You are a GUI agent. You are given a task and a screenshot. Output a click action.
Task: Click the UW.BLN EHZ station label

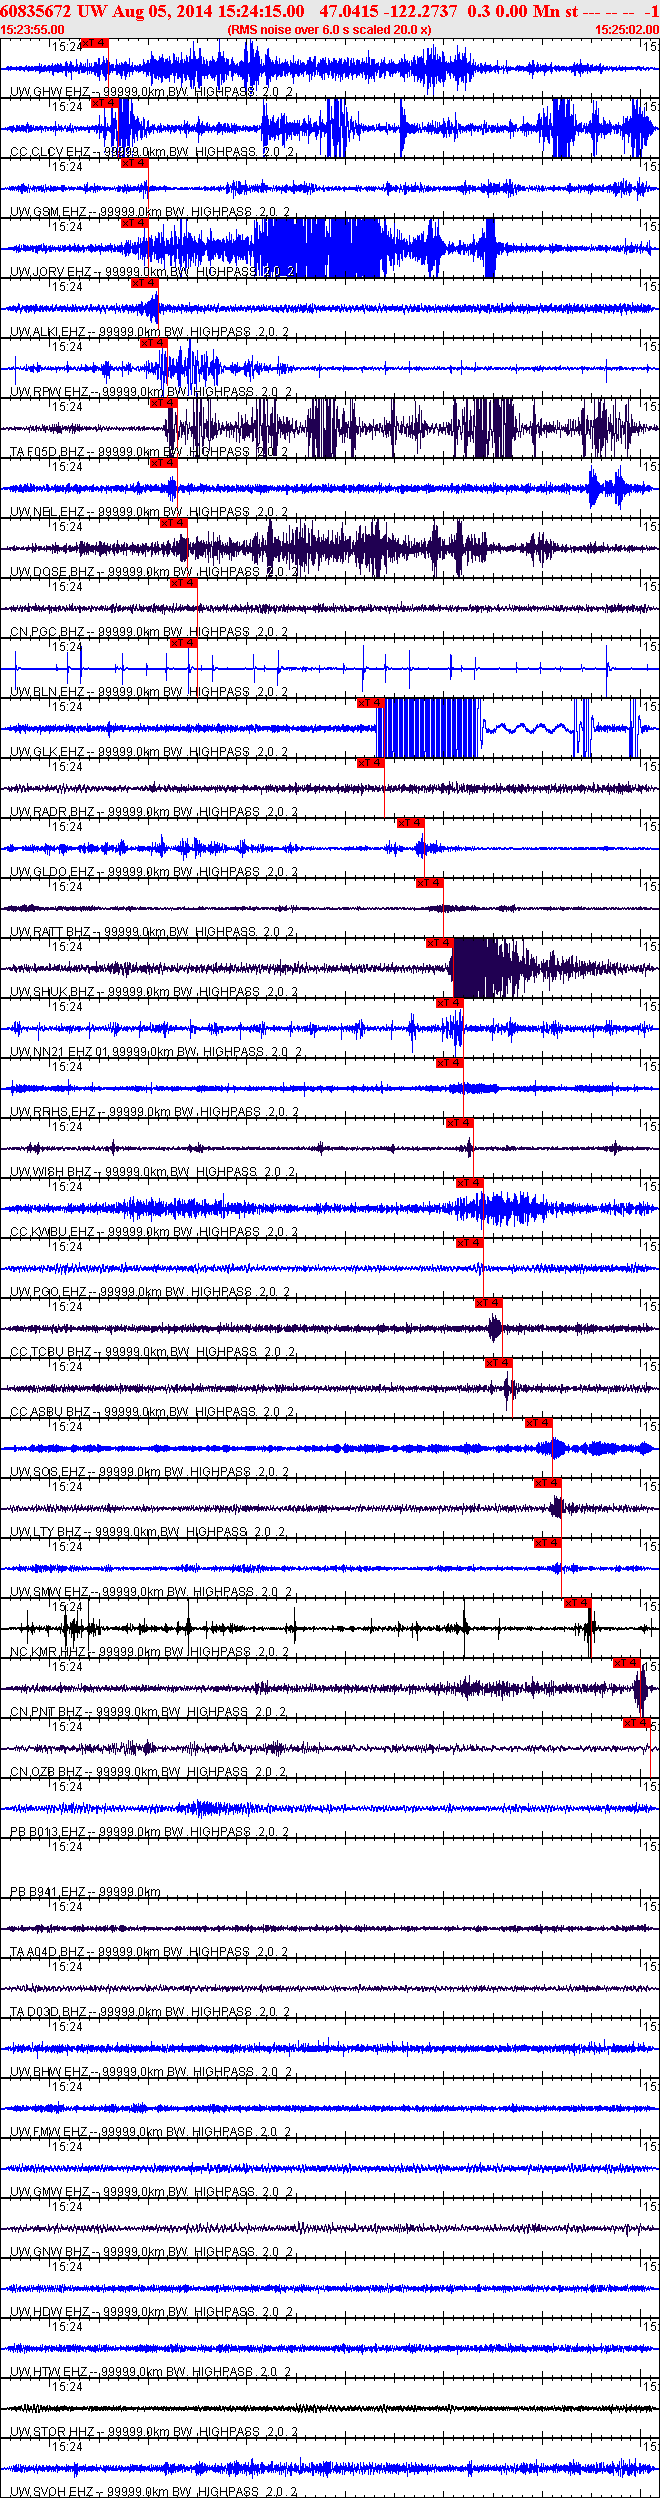tap(48, 692)
